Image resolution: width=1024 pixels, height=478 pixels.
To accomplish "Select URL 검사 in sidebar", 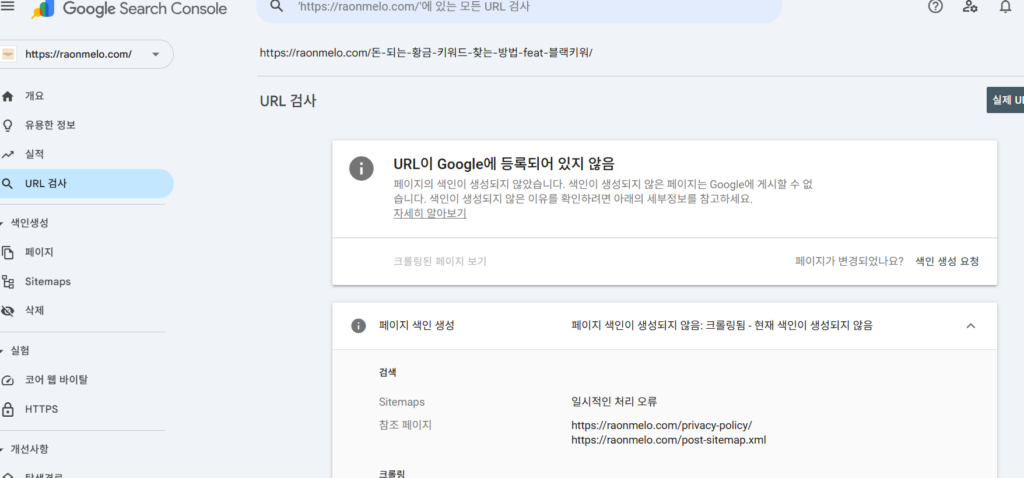I will pyautogui.click(x=87, y=183).
